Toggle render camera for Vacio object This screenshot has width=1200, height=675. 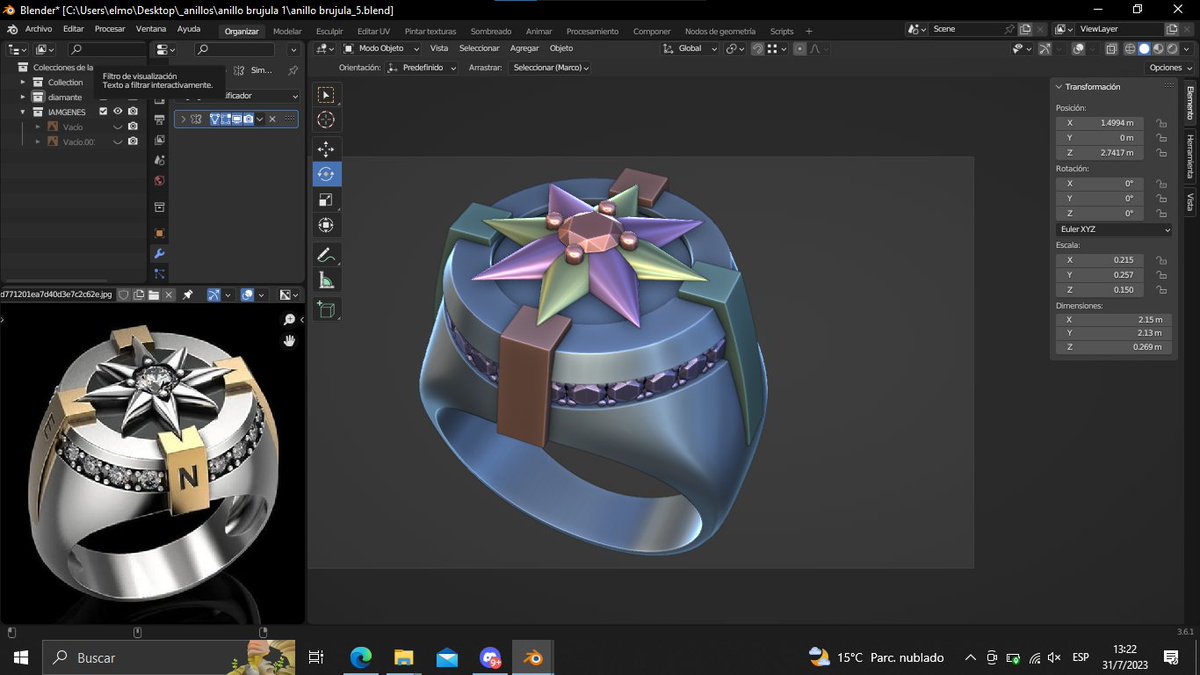click(132, 127)
